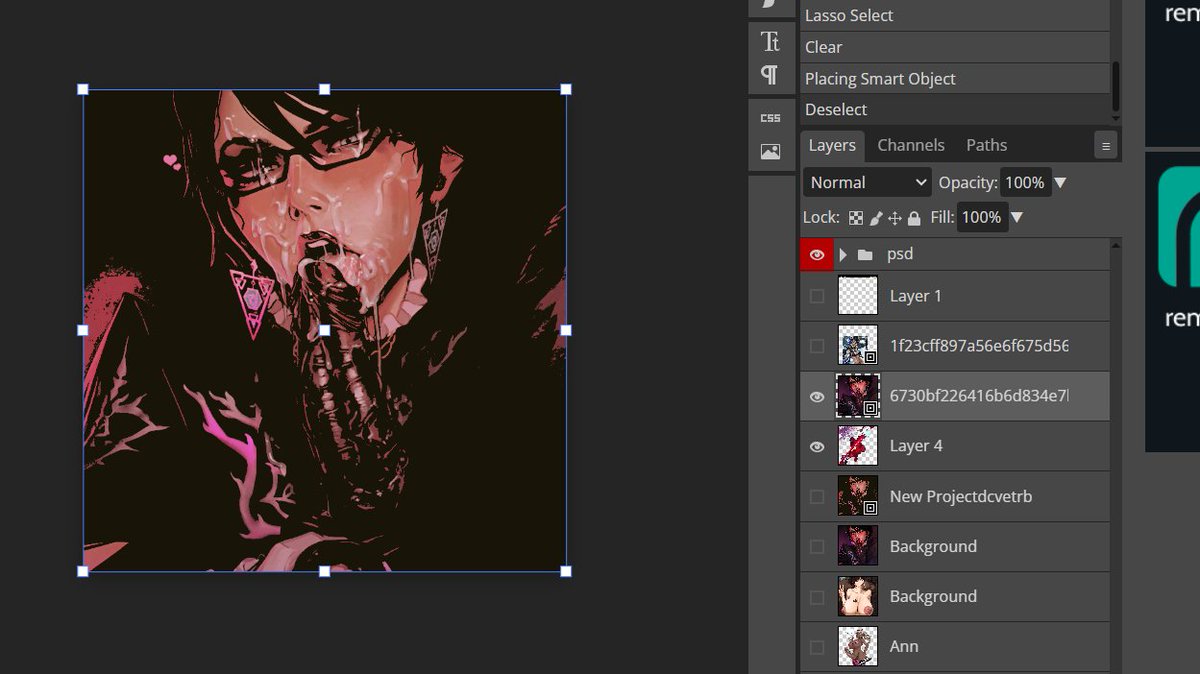The height and width of the screenshot is (674, 1200).
Task: Click top-right corner transform handle on canvas
Action: click(x=566, y=89)
